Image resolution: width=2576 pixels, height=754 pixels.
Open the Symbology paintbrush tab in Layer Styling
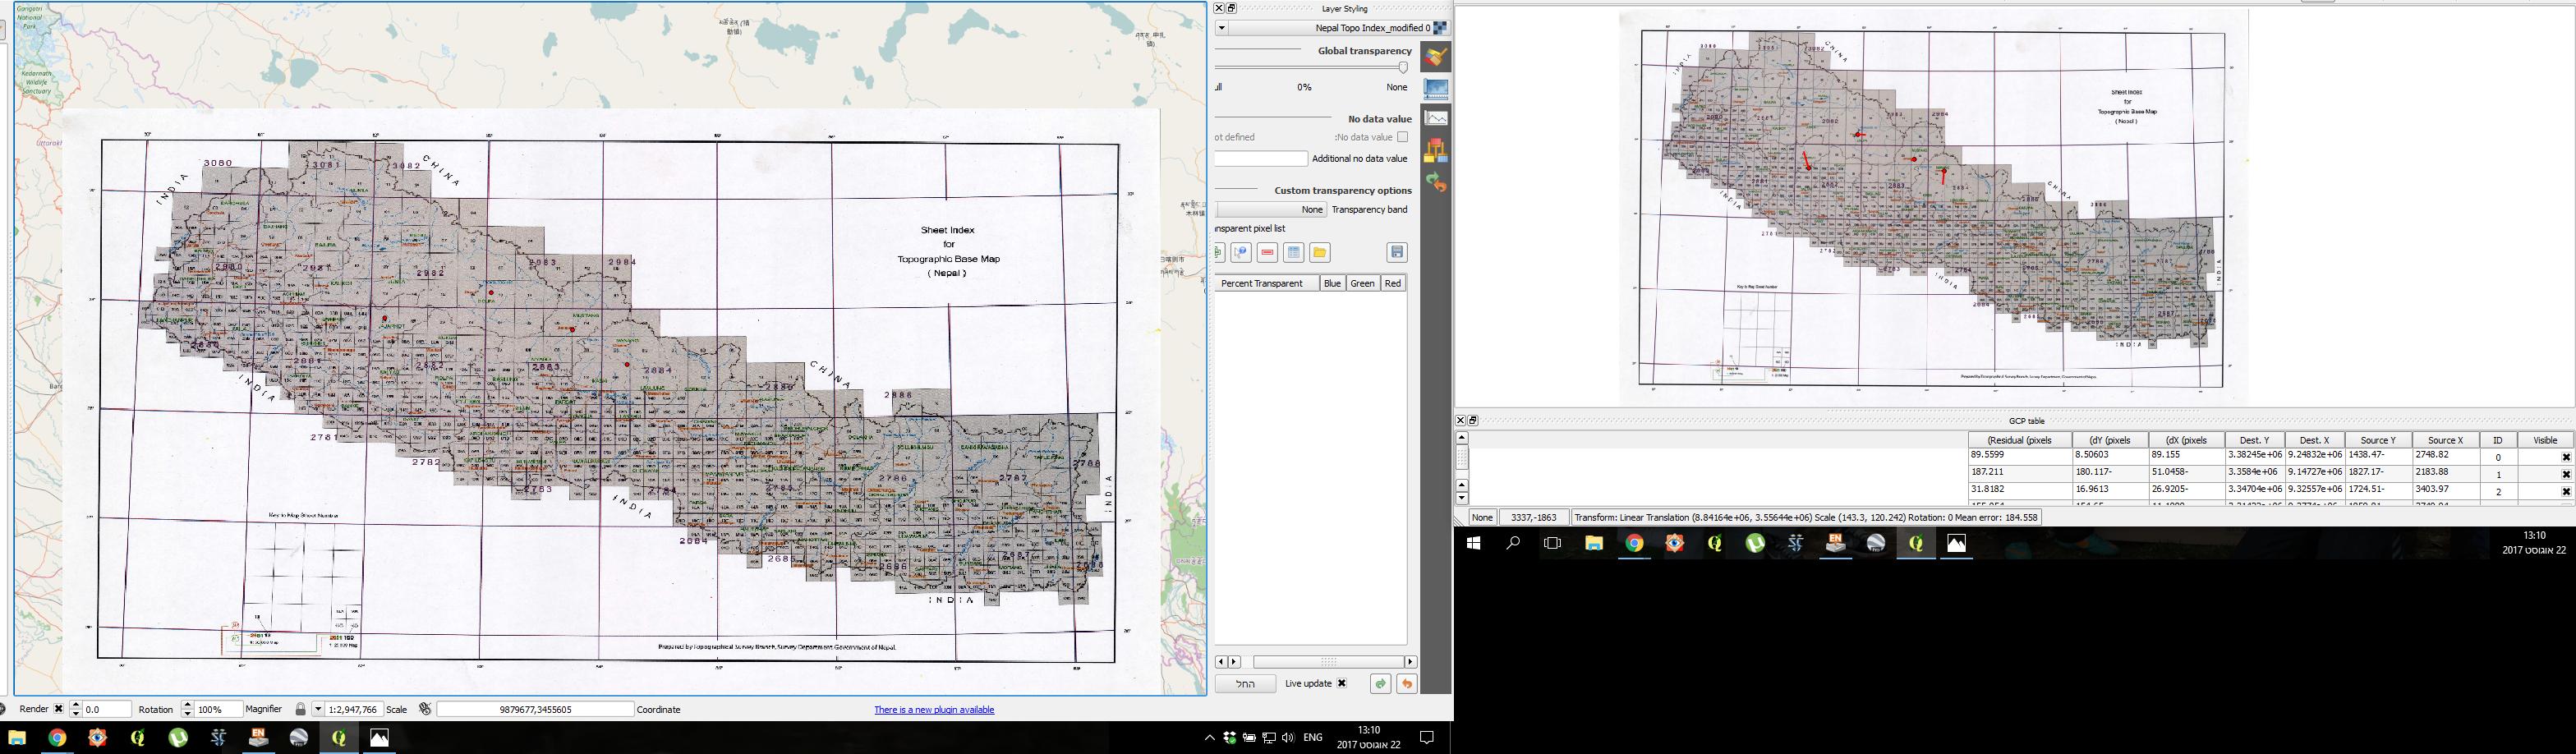tap(1436, 57)
